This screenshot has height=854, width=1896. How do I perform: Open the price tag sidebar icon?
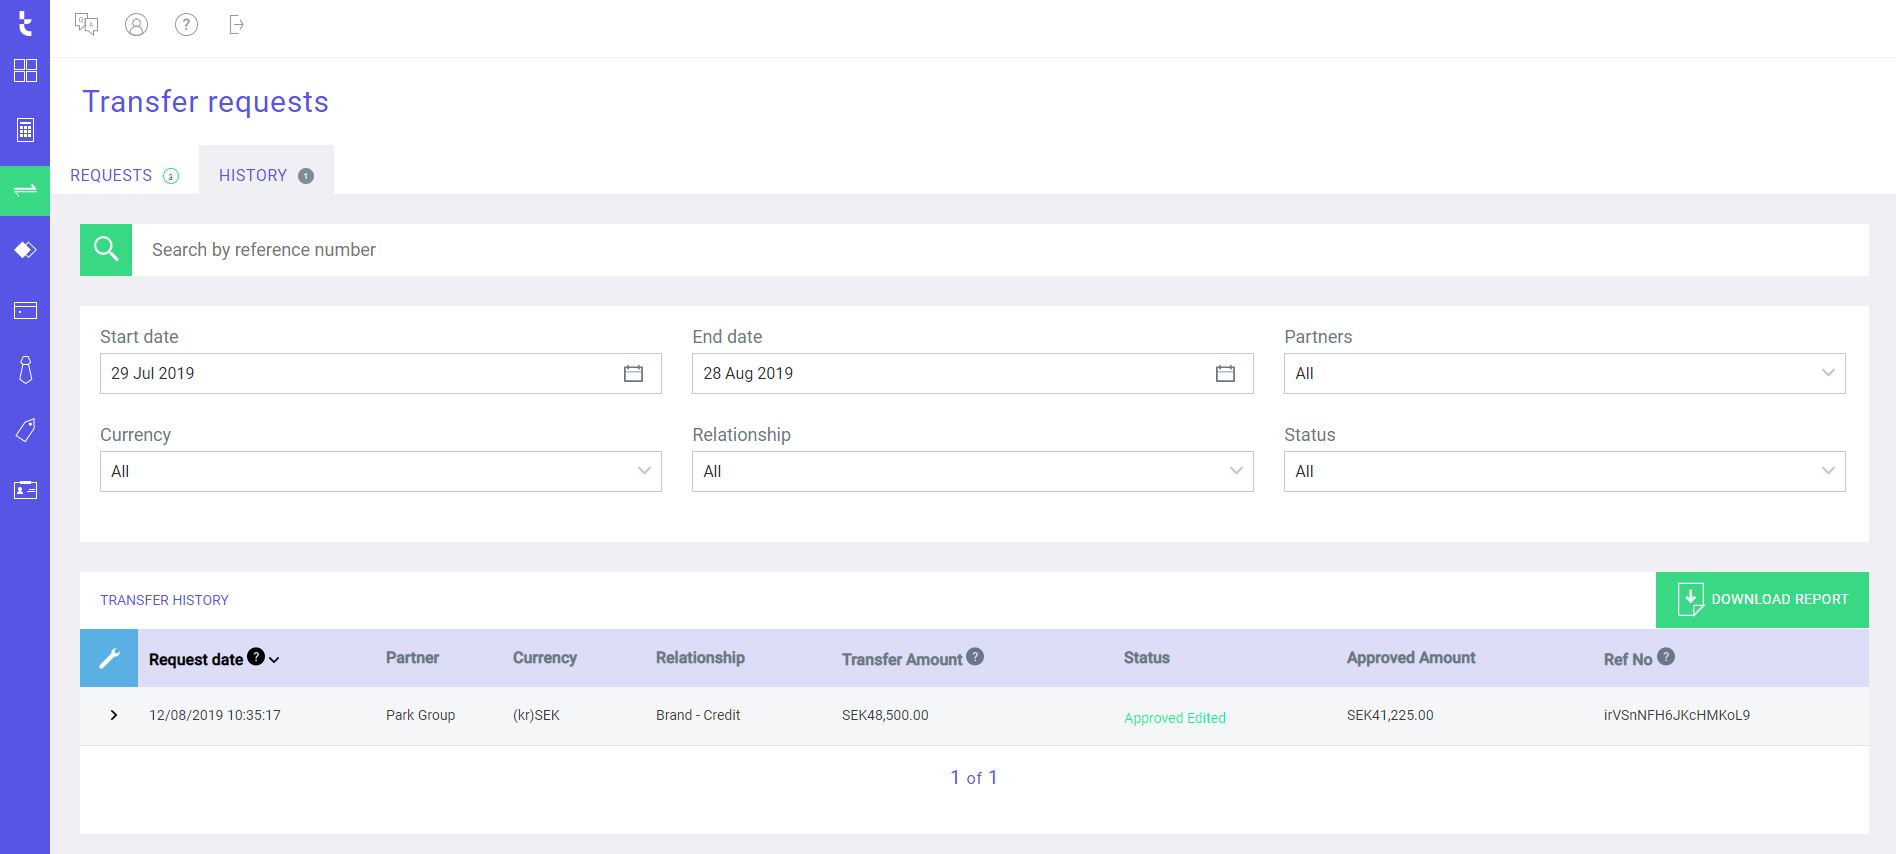25,430
